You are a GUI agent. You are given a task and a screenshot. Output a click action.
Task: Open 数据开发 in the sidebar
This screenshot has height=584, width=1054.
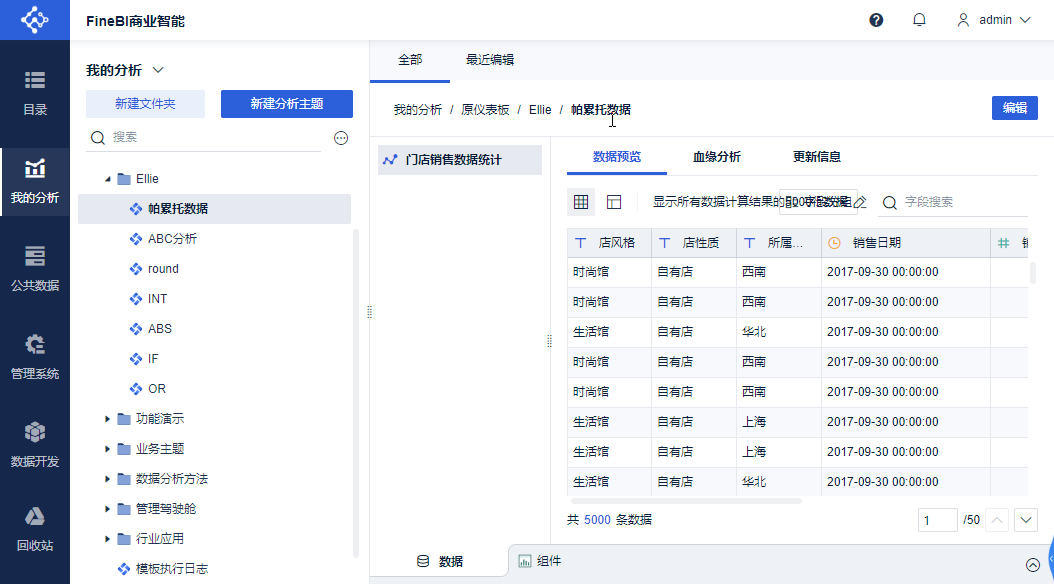(x=35, y=444)
